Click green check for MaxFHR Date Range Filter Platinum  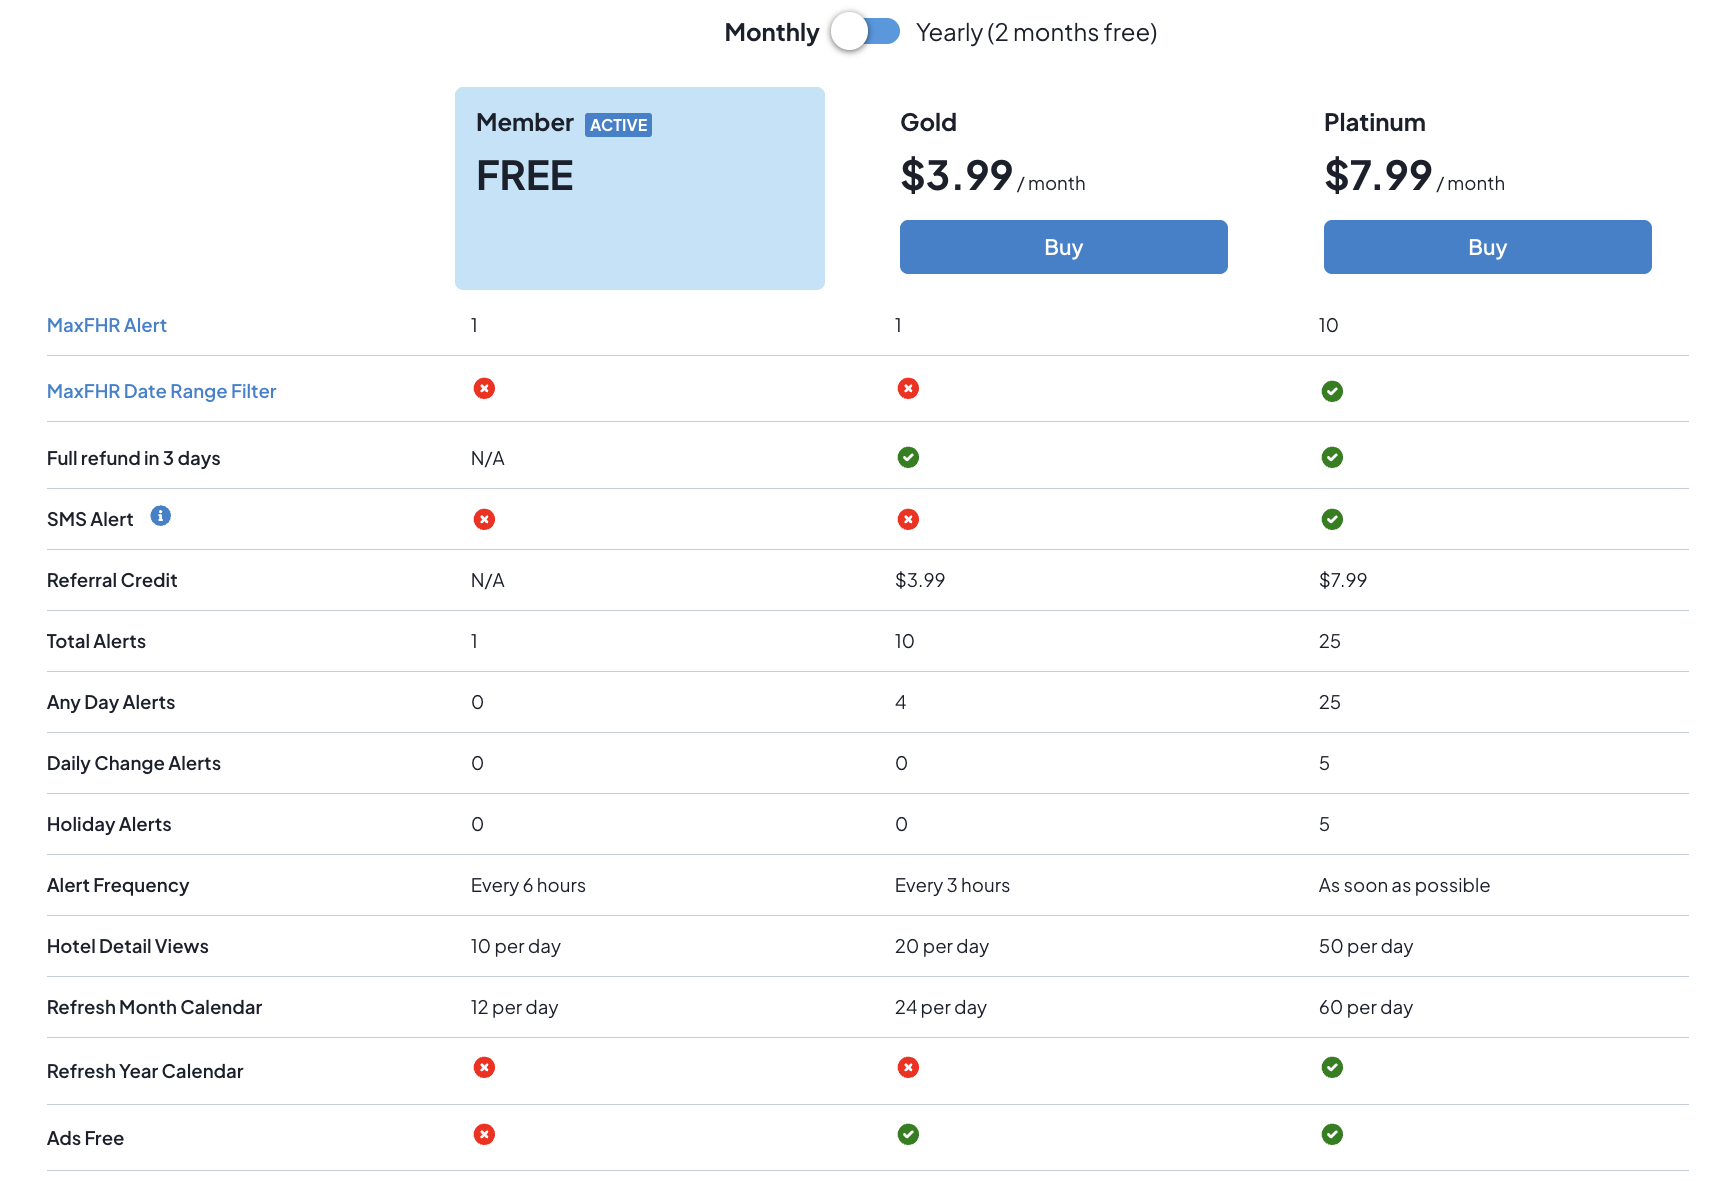(1332, 391)
